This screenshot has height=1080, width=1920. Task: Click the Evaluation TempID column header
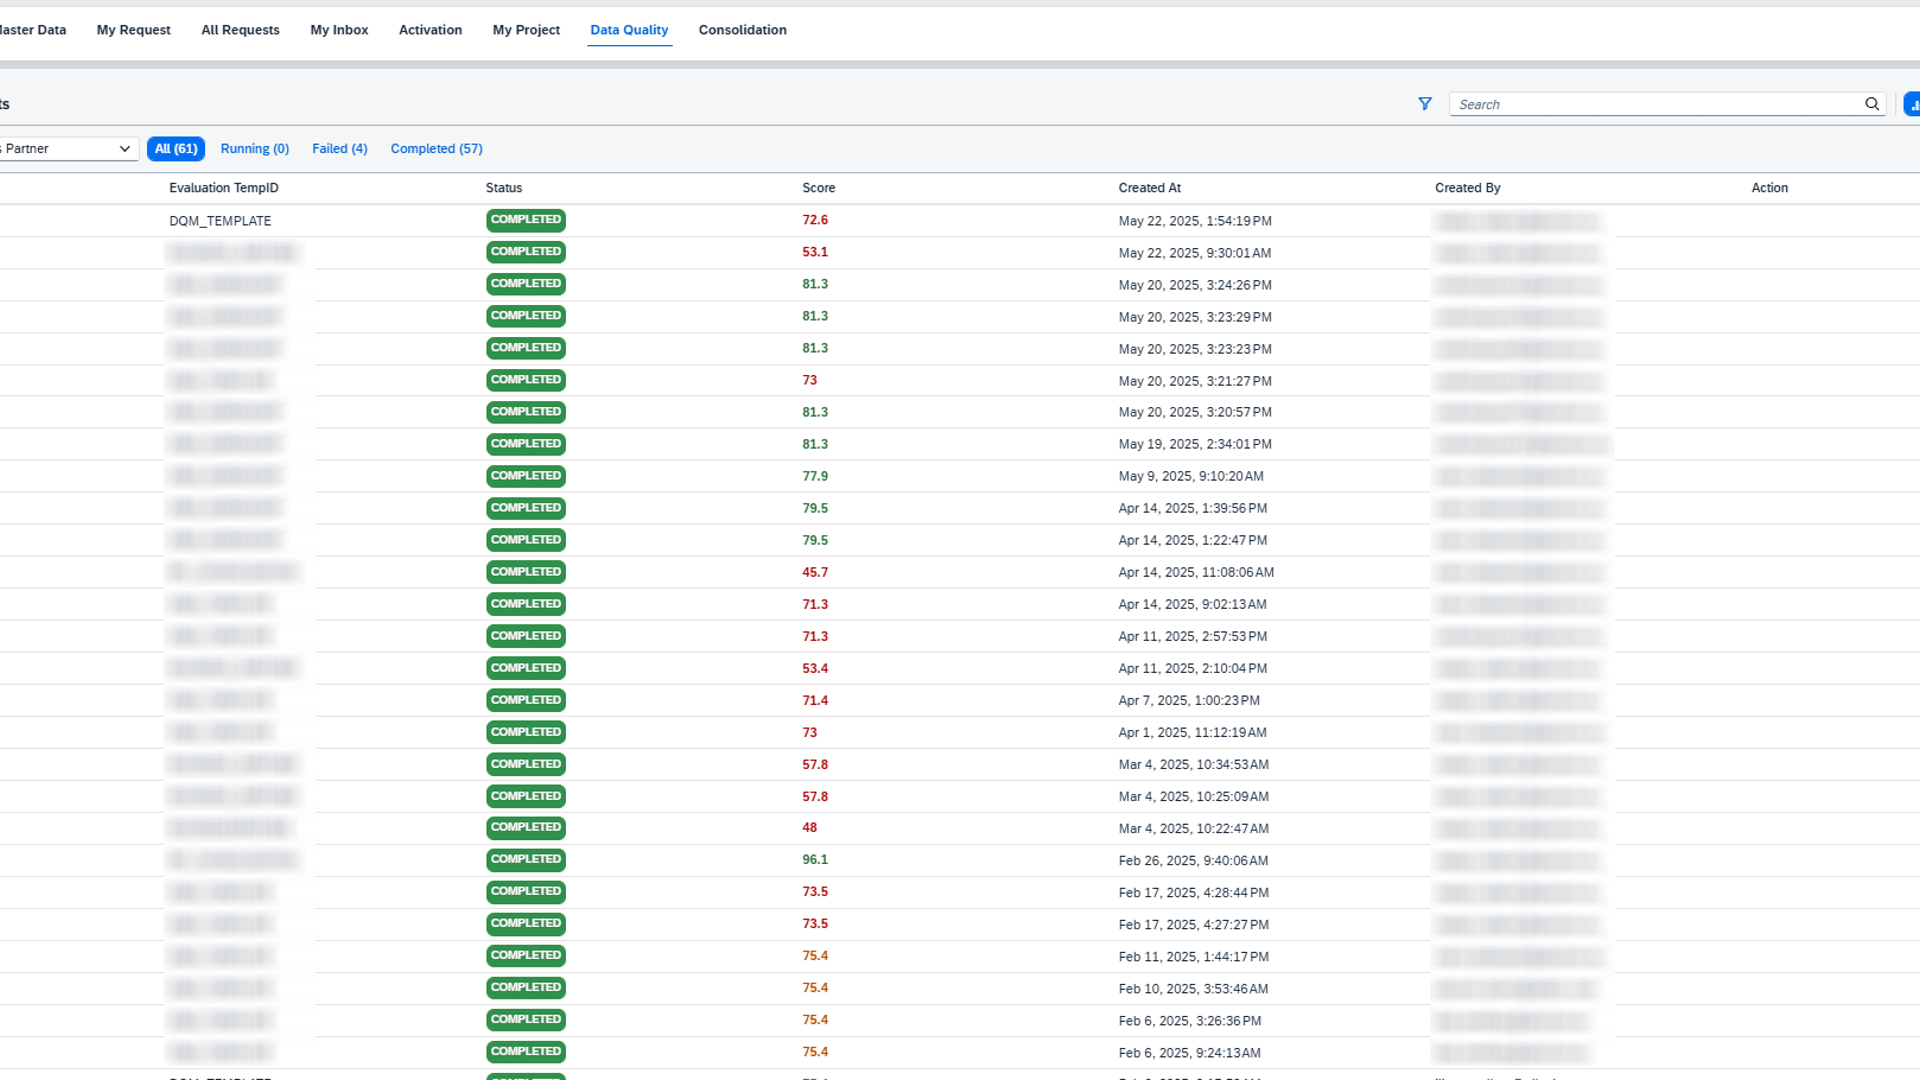224,188
